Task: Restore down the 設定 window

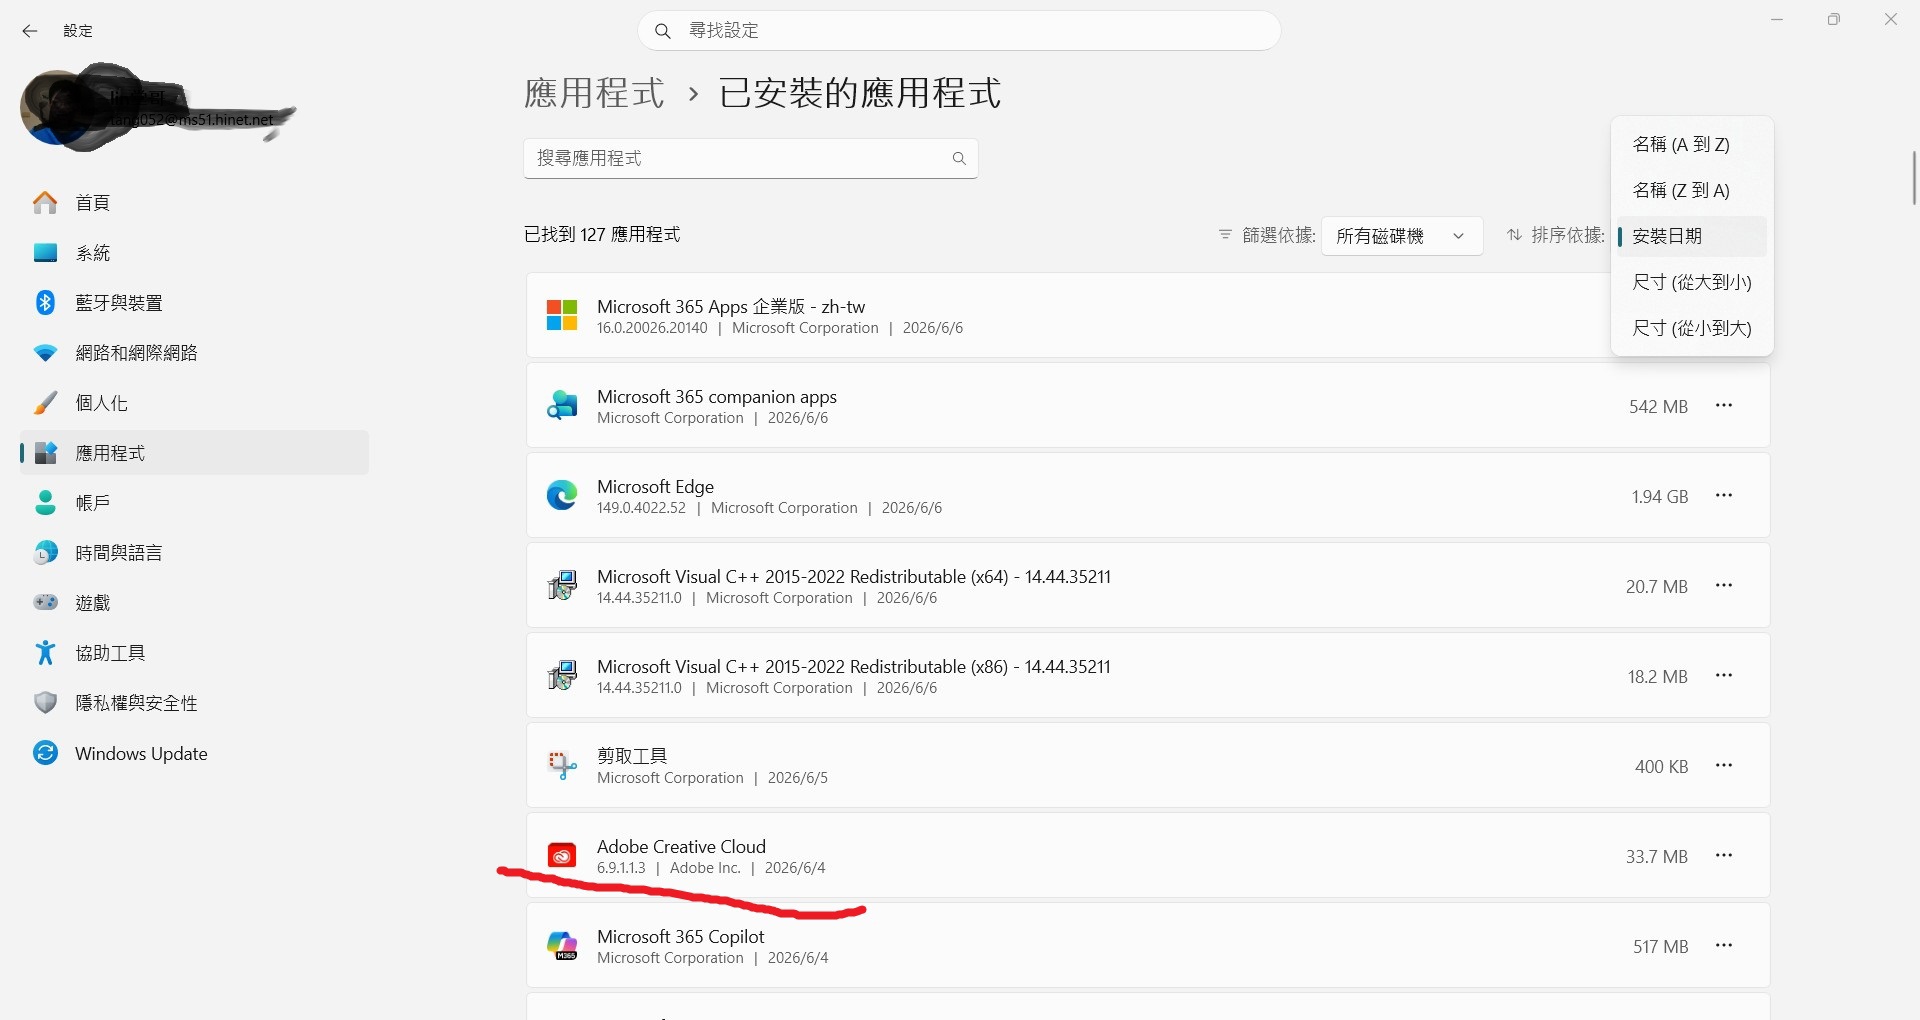Action: pyautogui.click(x=1834, y=20)
